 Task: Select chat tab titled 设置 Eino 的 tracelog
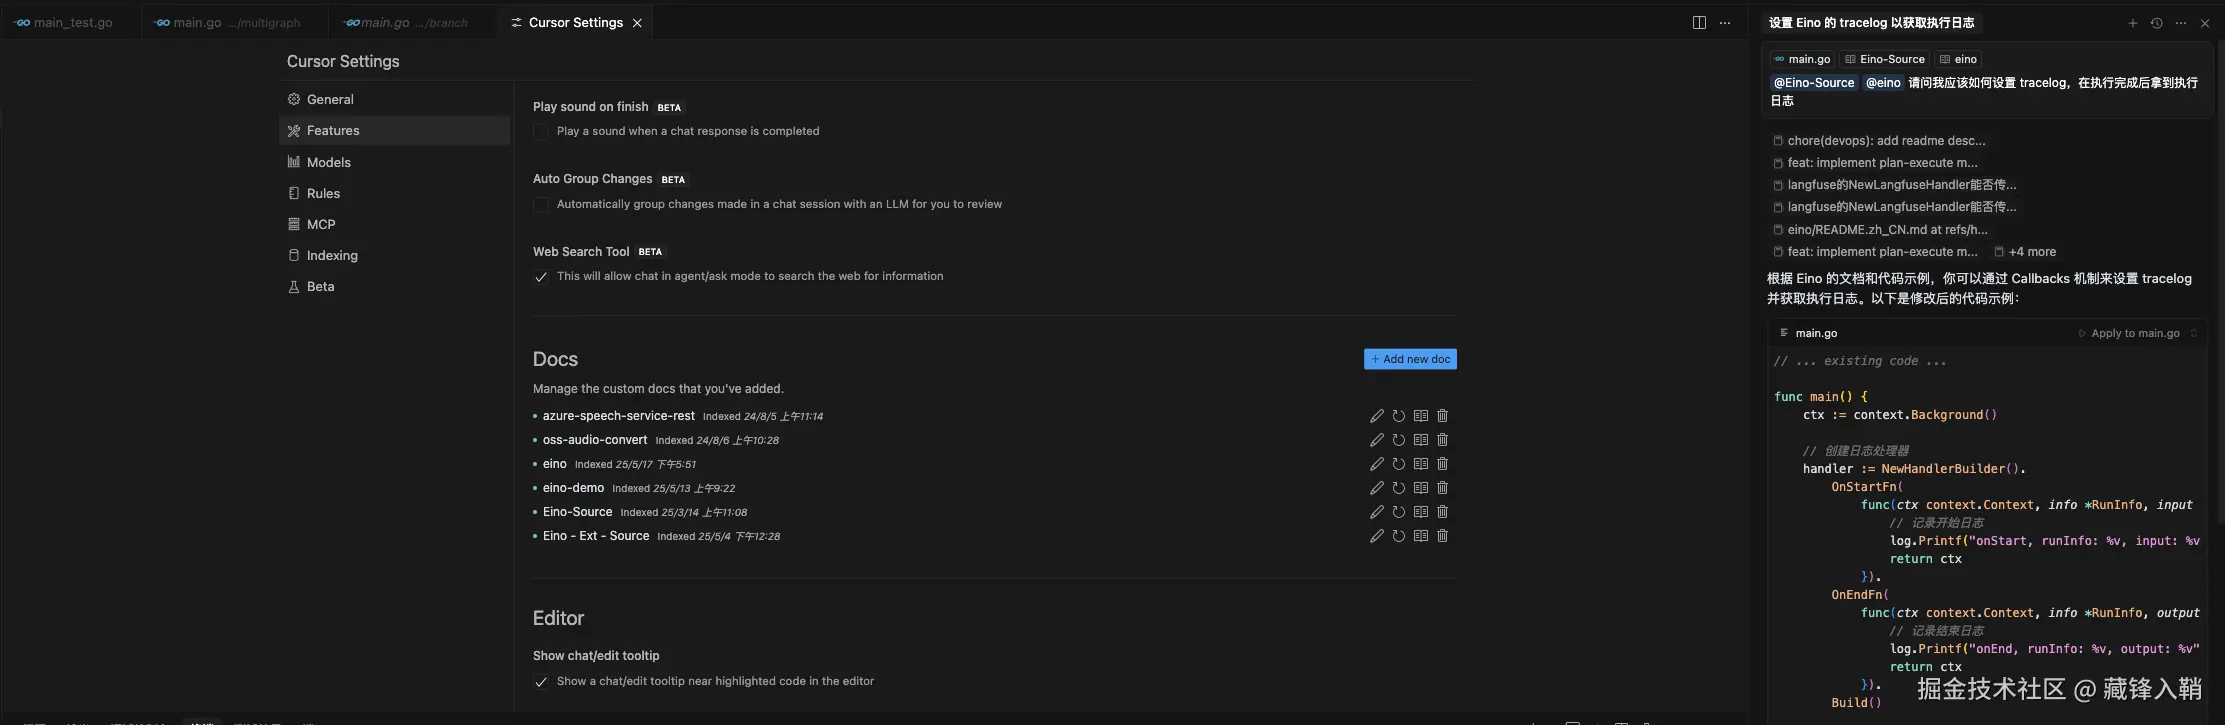point(1870,23)
